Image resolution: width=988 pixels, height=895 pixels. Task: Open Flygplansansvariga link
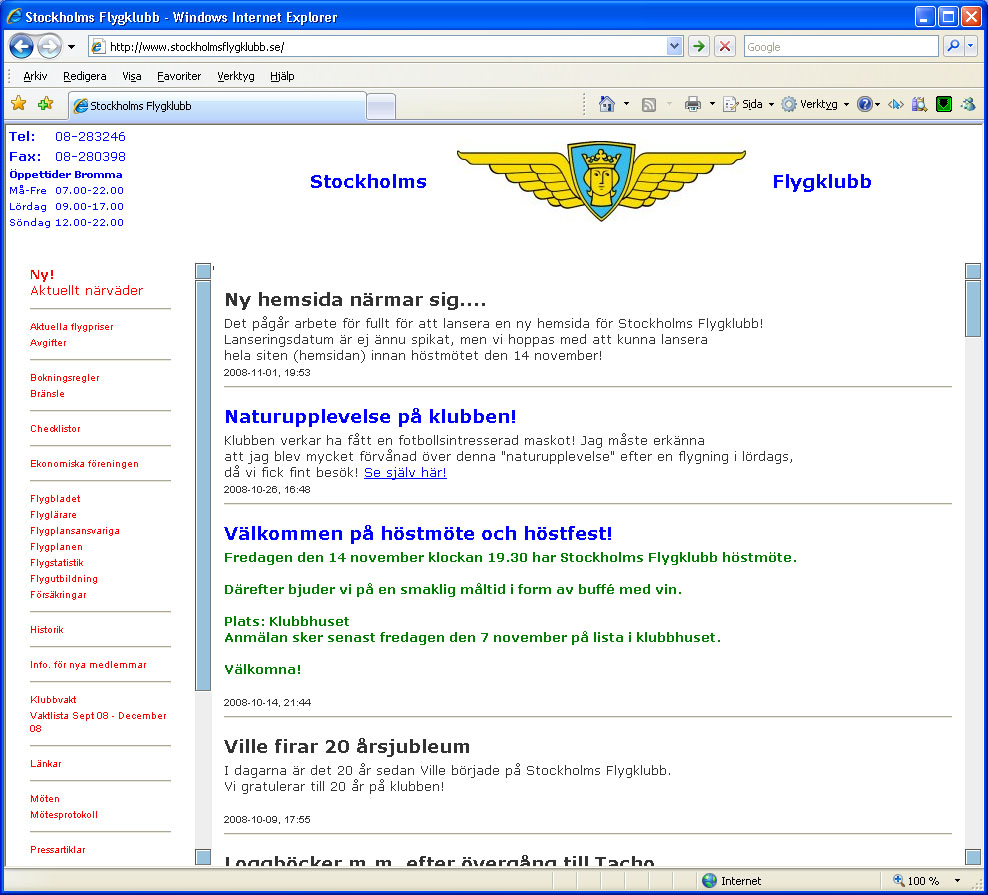tap(75, 531)
